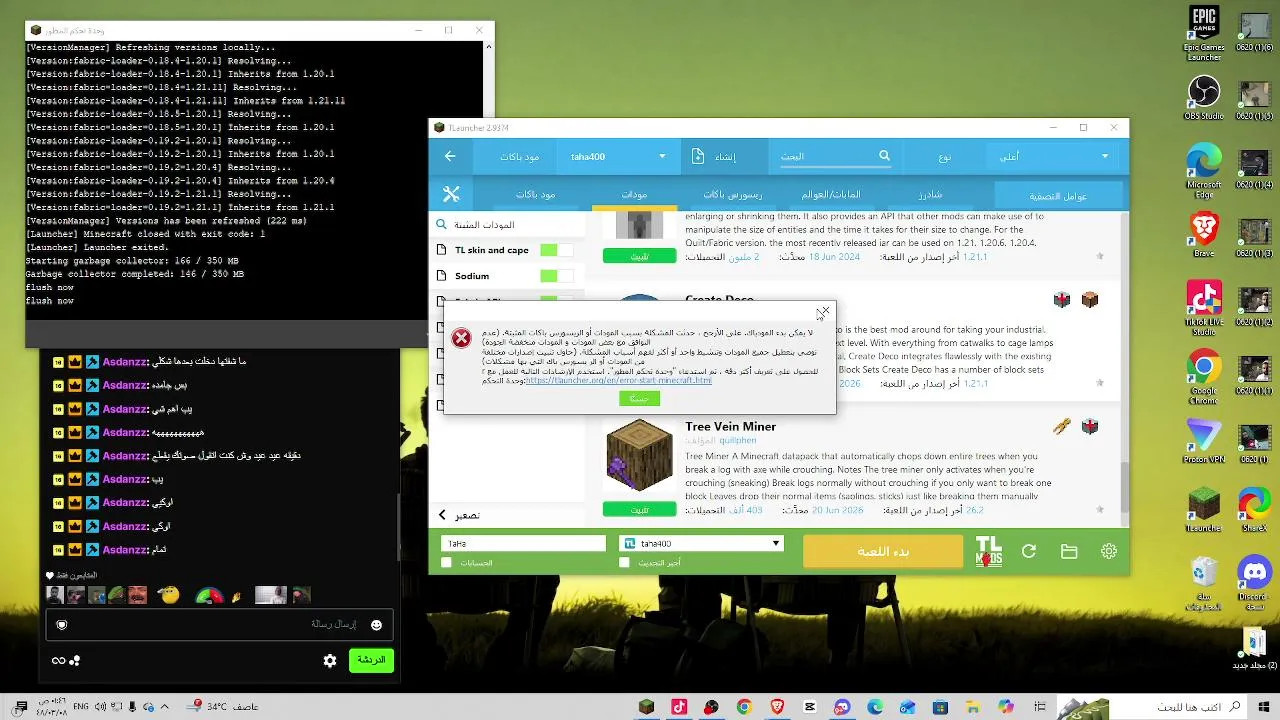Click the infinity points icon below the chat
This screenshot has height=720, width=1280.
coord(65,660)
